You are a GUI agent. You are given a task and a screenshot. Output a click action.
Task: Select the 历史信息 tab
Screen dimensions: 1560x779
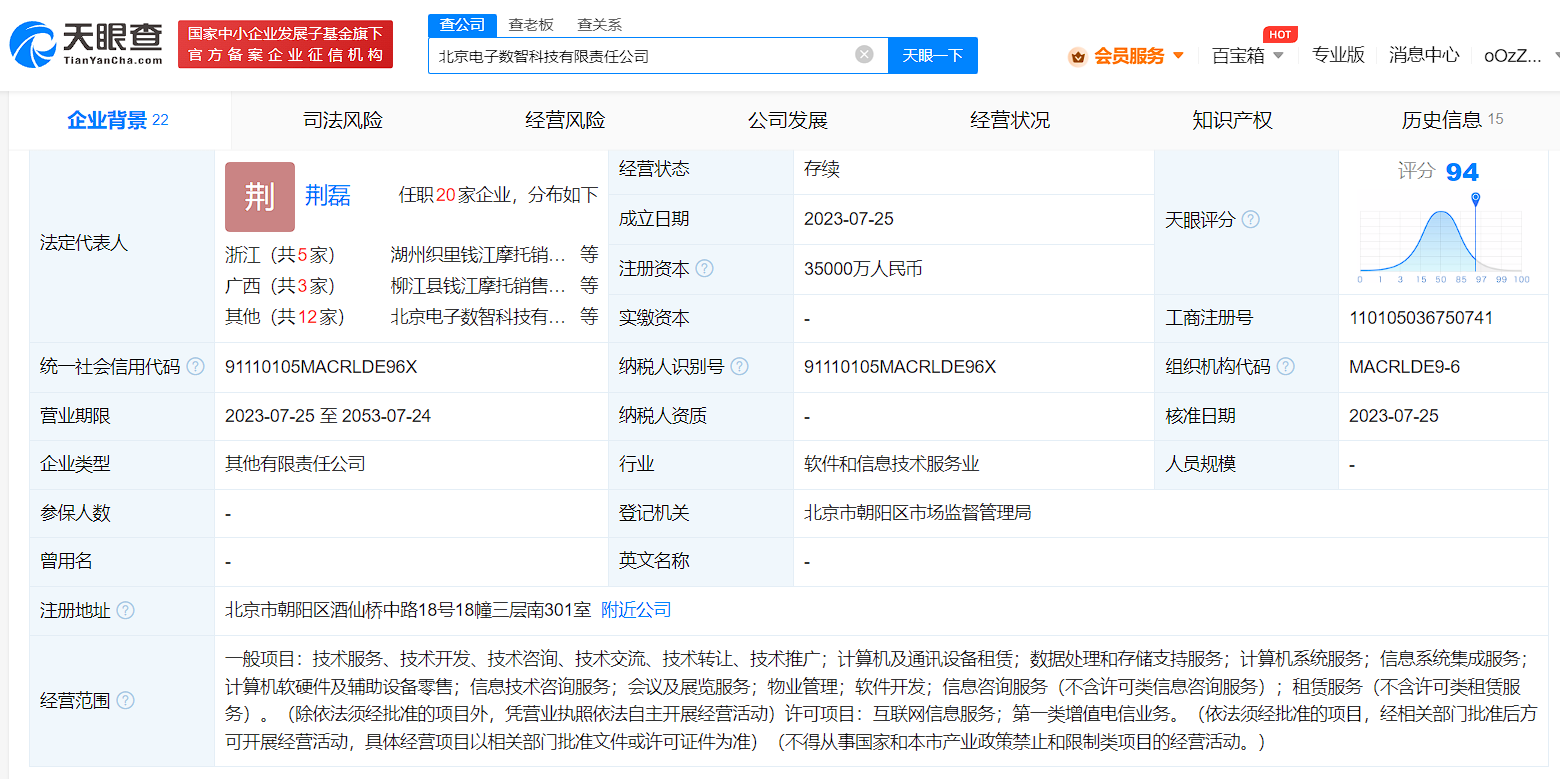(1452, 121)
